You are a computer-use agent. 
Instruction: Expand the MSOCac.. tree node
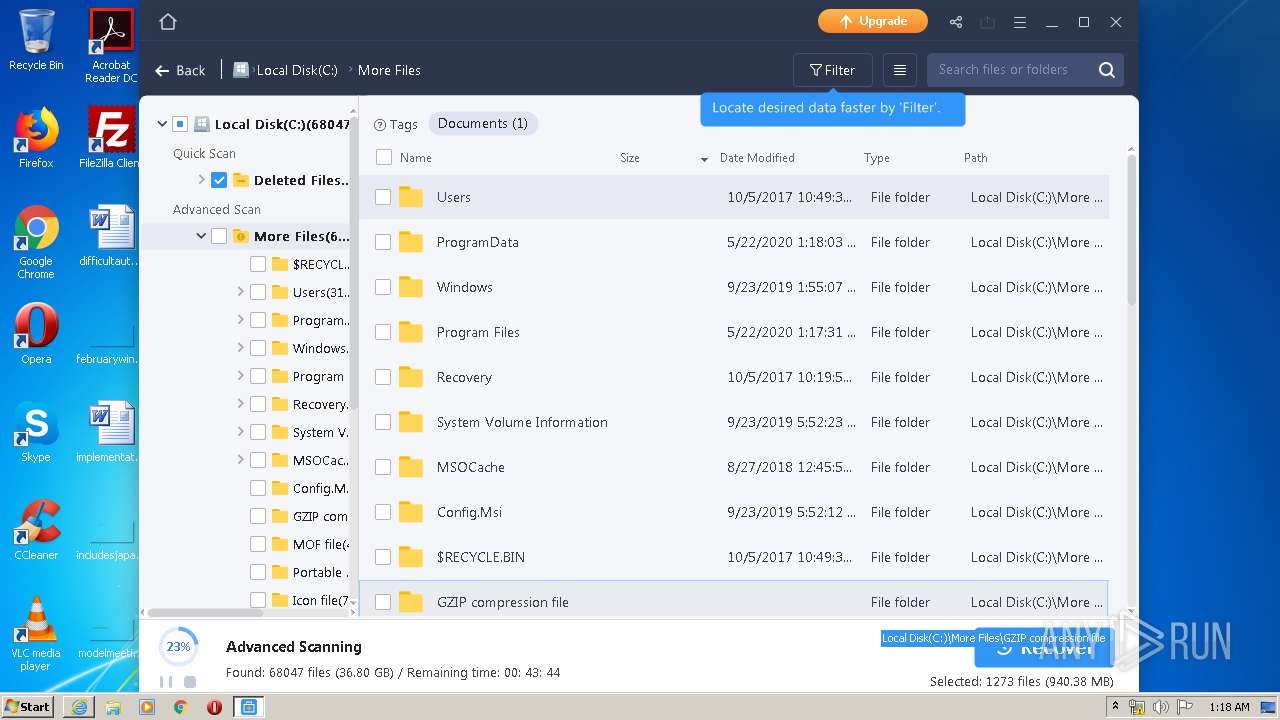point(241,460)
